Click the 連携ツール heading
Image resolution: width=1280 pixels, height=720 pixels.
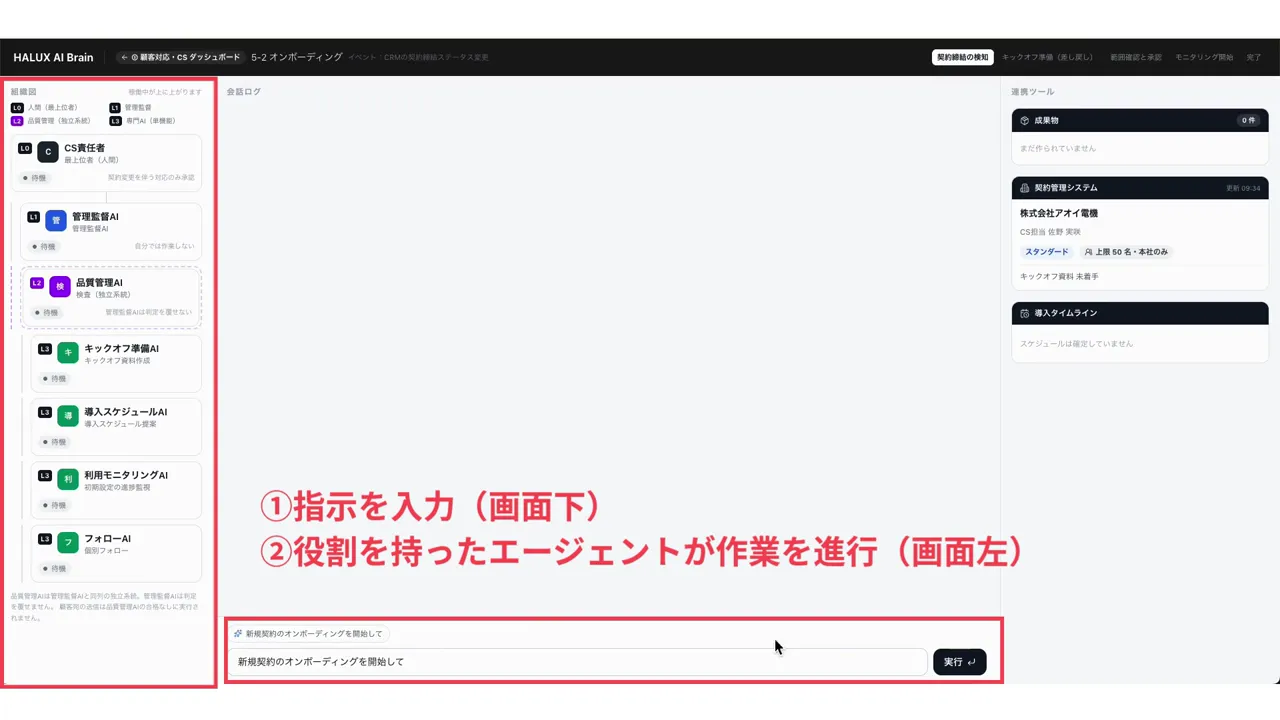pos(1032,92)
